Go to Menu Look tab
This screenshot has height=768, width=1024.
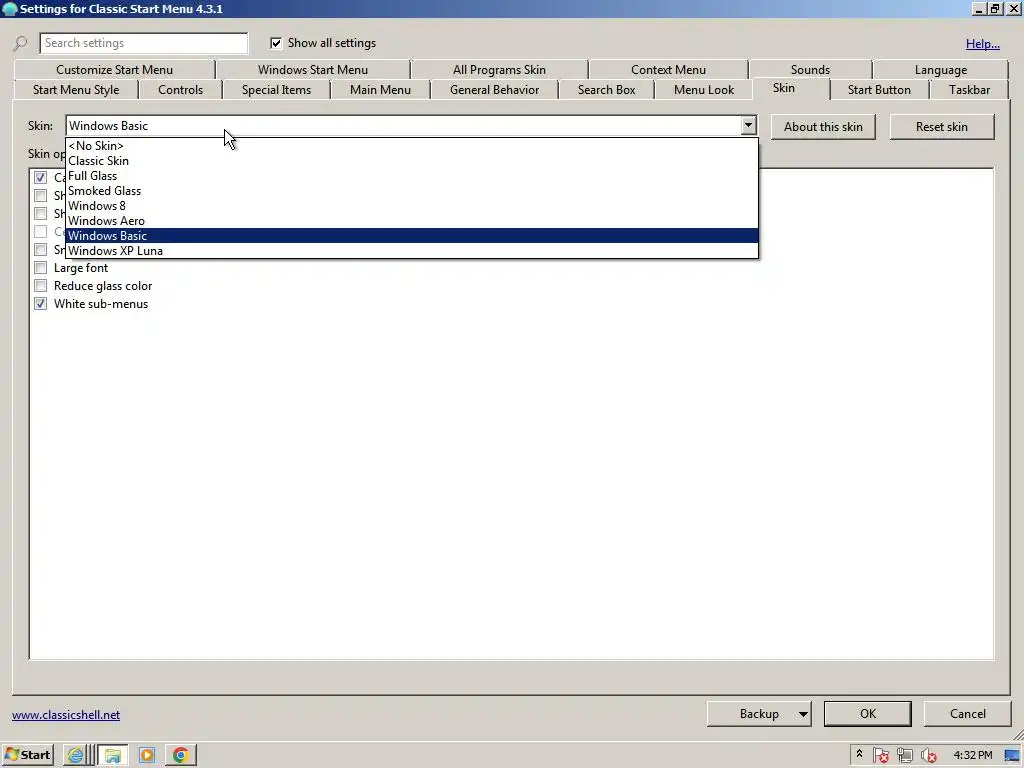pyautogui.click(x=703, y=90)
